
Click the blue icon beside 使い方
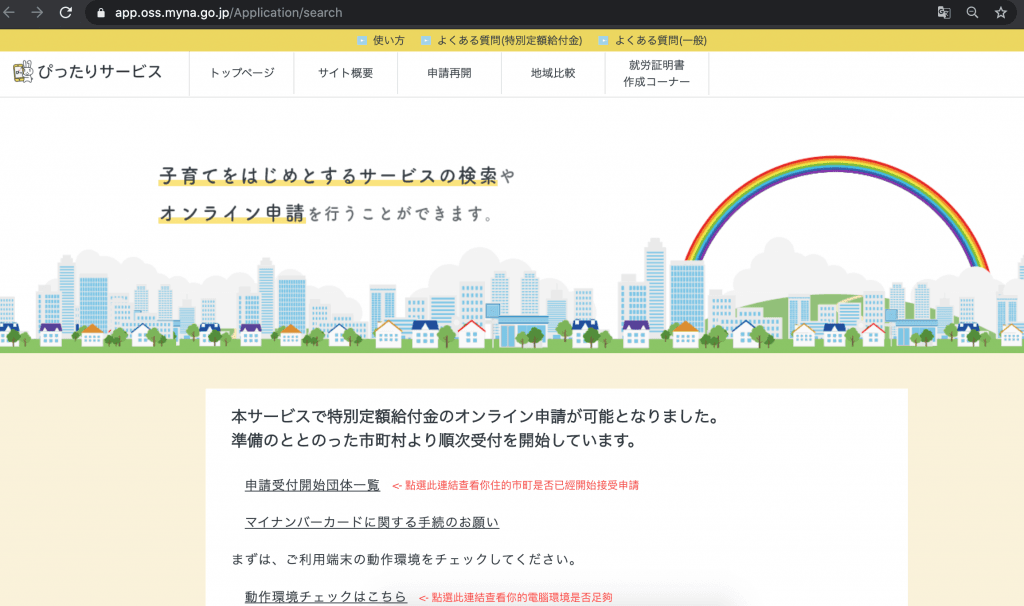(360, 41)
